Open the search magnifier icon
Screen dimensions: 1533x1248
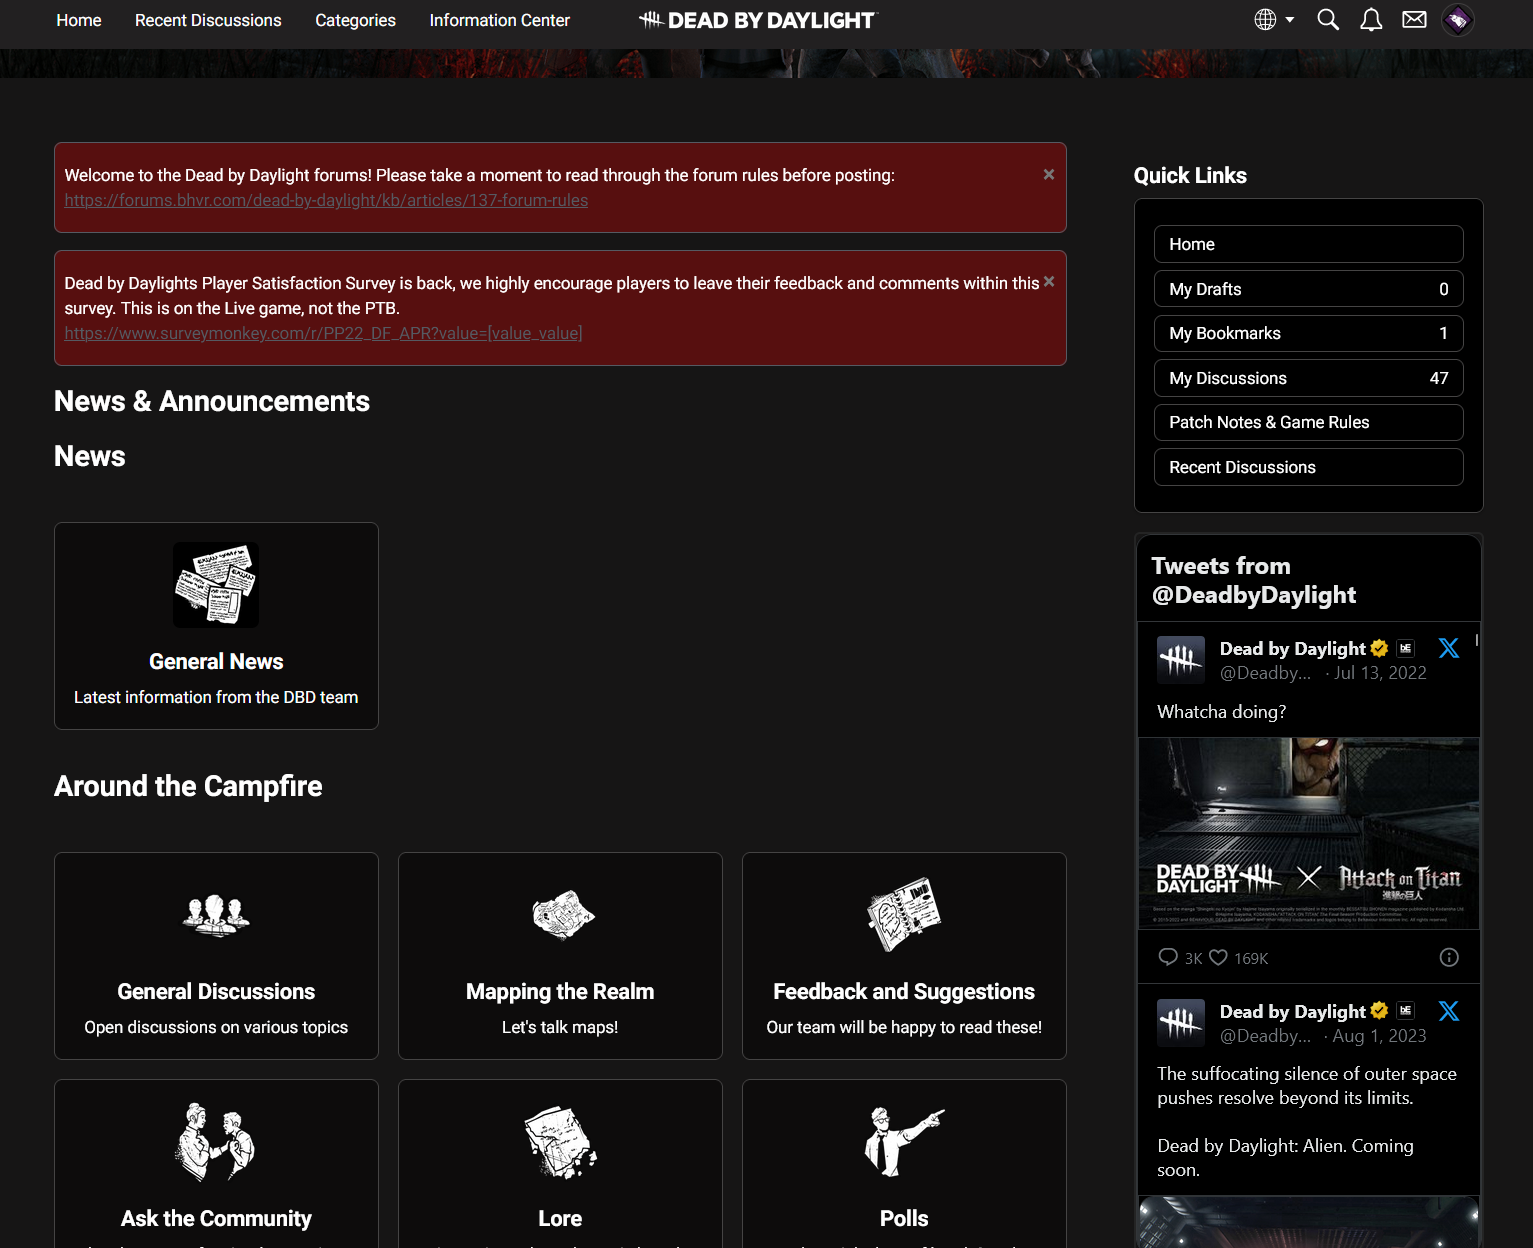click(1328, 20)
